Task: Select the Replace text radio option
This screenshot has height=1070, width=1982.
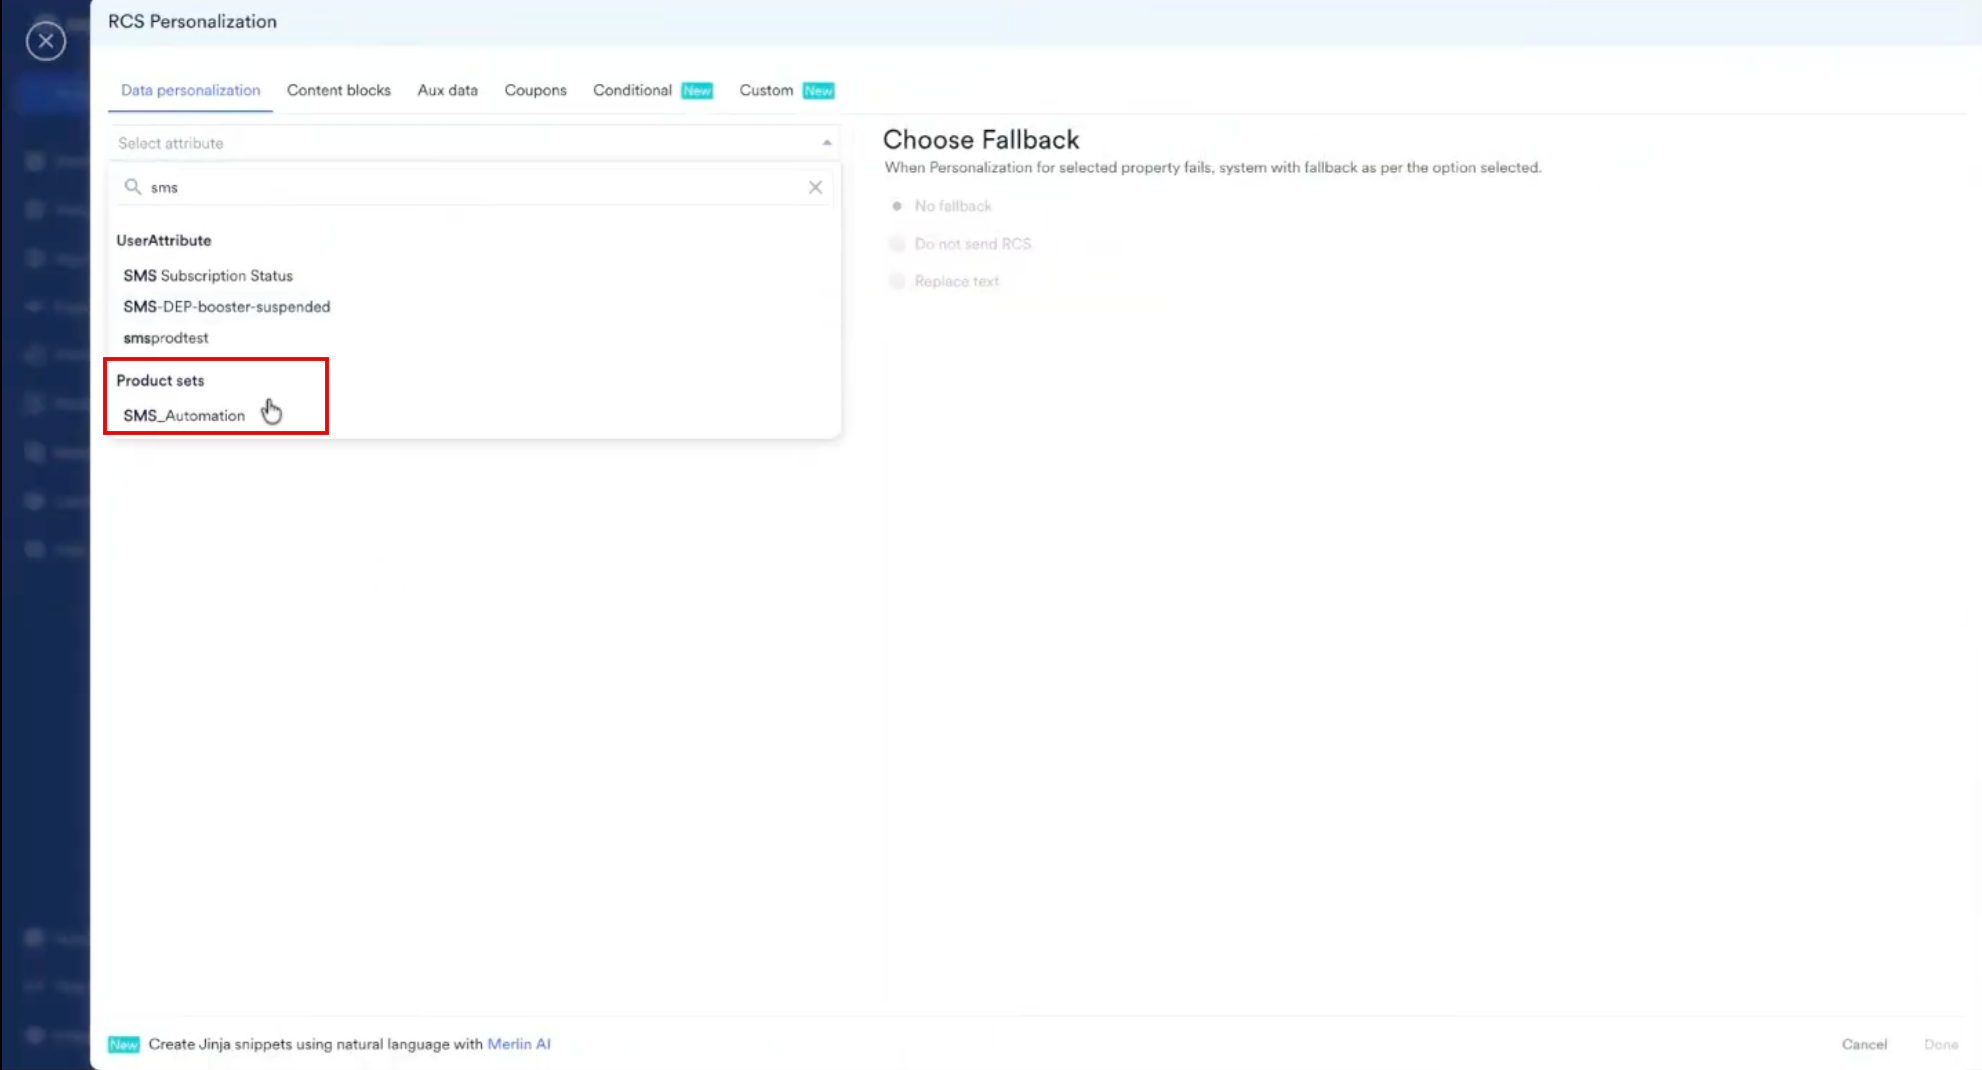Action: (897, 281)
